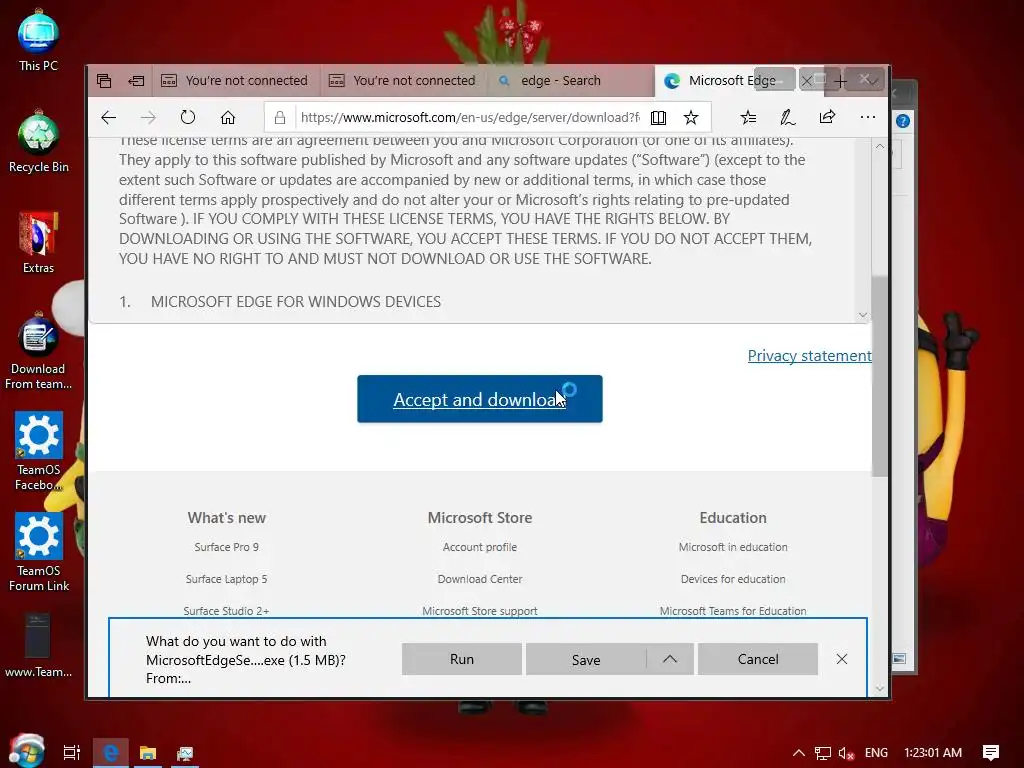The width and height of the screenshot is (1024, 768).
Task: Click the set tabs aside icon
Action: tap(136, 80)
